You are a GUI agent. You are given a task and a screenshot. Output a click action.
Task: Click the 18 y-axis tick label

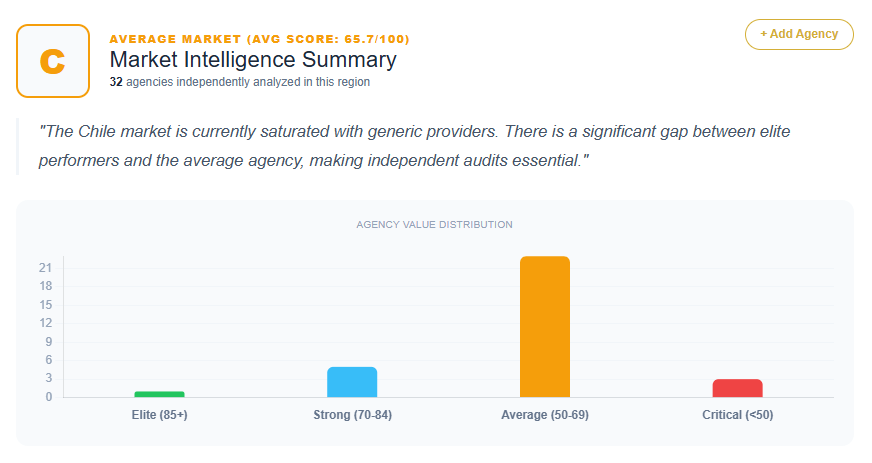(x=45, y=286)
